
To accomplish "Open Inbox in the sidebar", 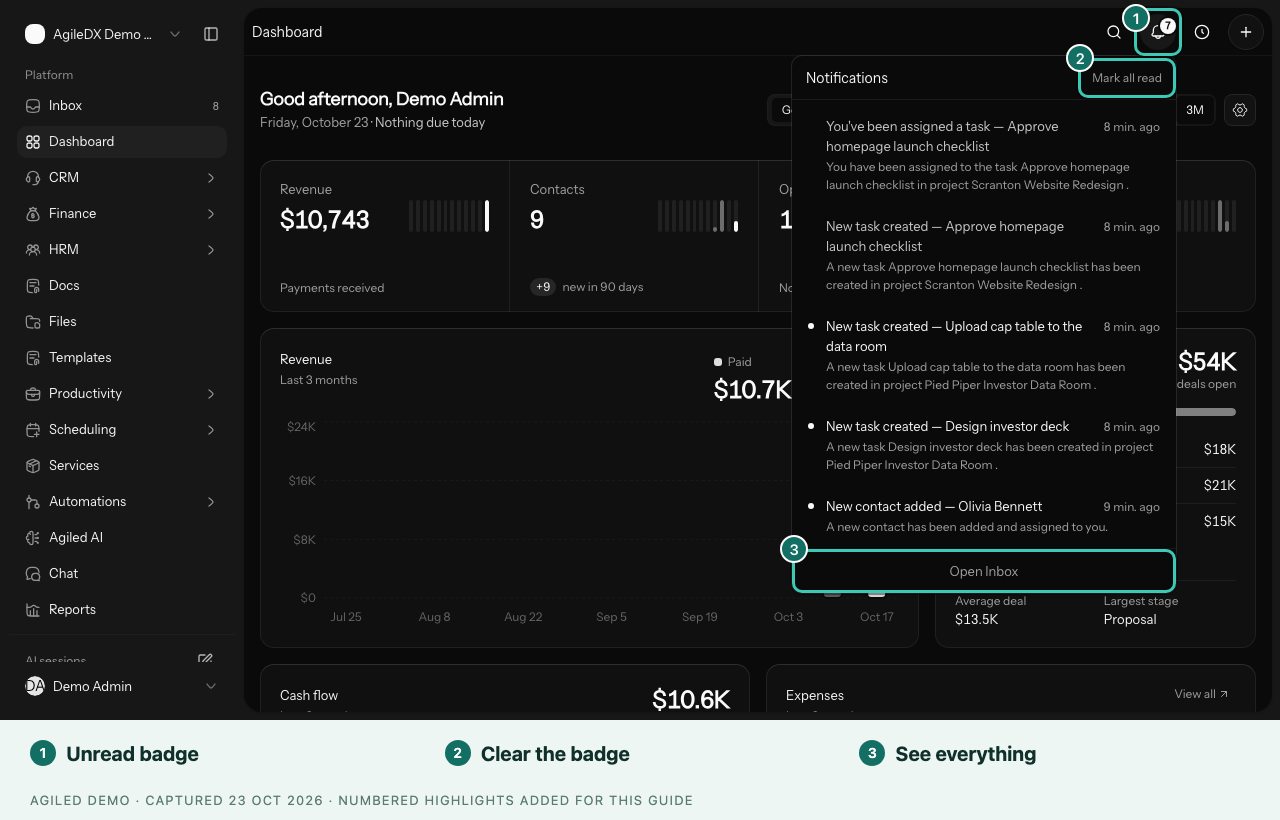I will click(x=122, y=106).
